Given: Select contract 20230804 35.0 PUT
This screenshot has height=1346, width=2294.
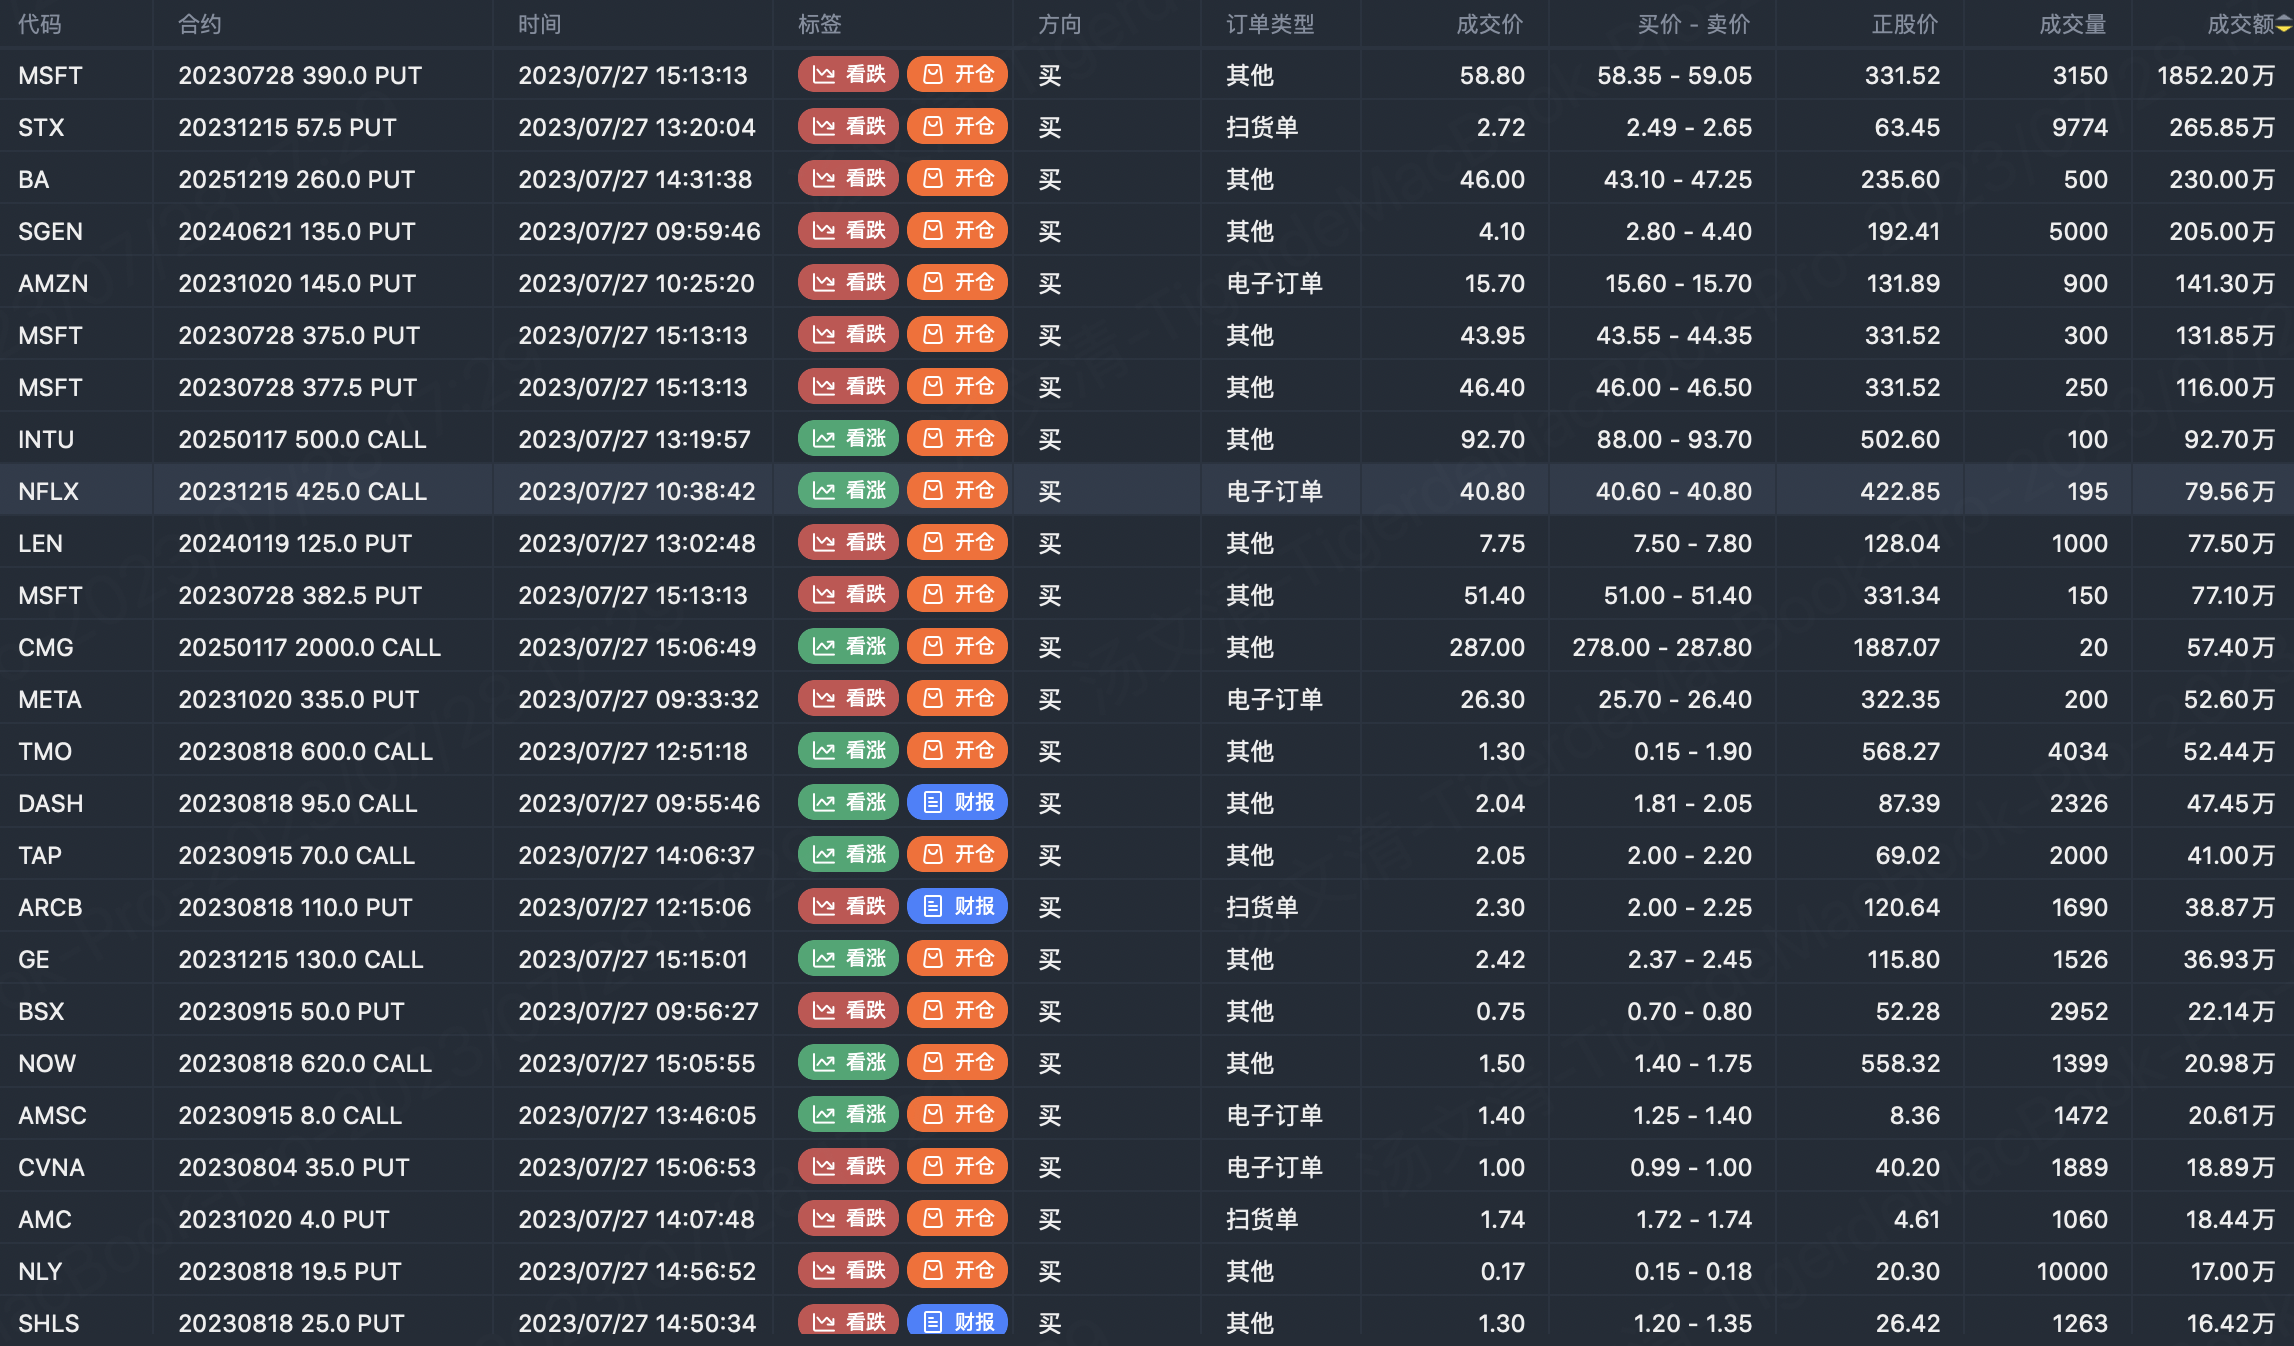Looking at the screenshot, I should (294, 1167).
